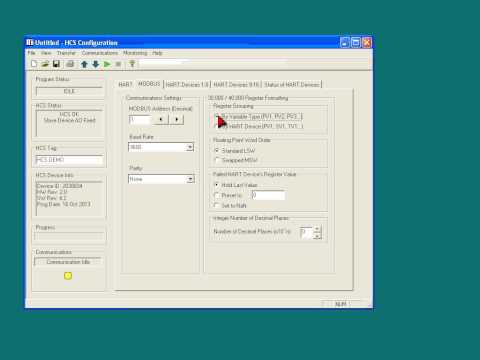Image resolution: width=480 pixels, height=360 pixels.
Task: Open the Communications menu
Action: tap(100, 53)
